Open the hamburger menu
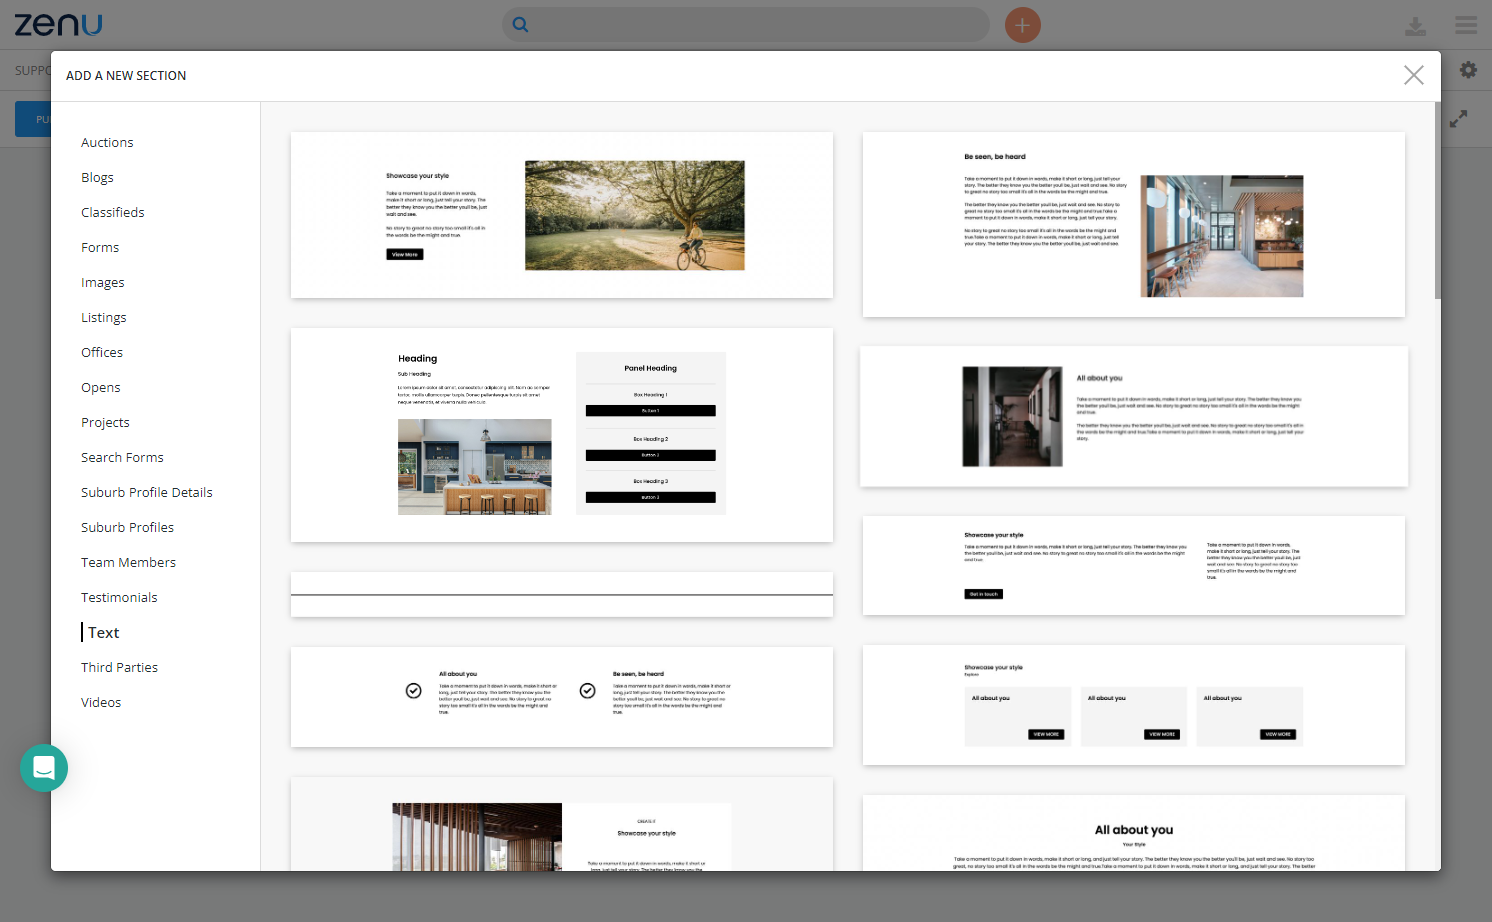The image size is (1492, 922). tap(1466, 25)
